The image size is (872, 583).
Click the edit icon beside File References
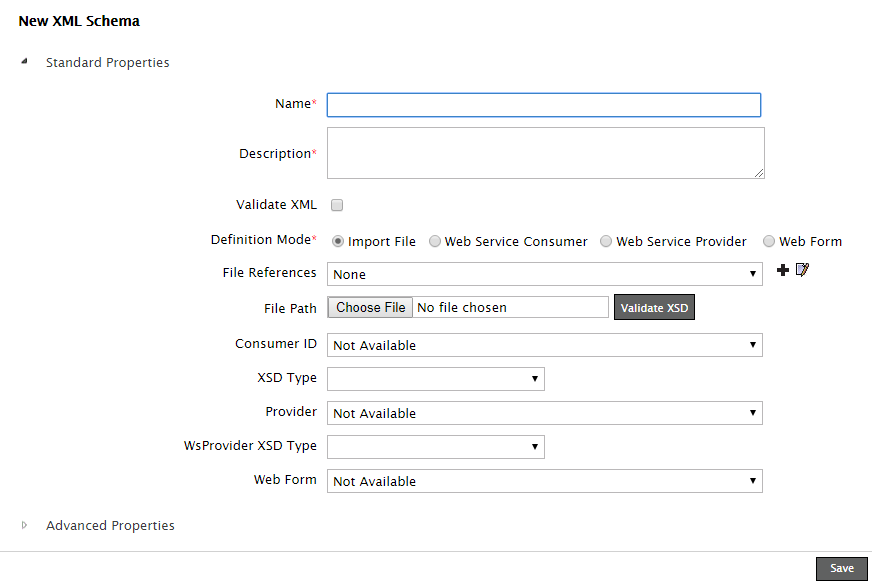click(x=802, y=271)
